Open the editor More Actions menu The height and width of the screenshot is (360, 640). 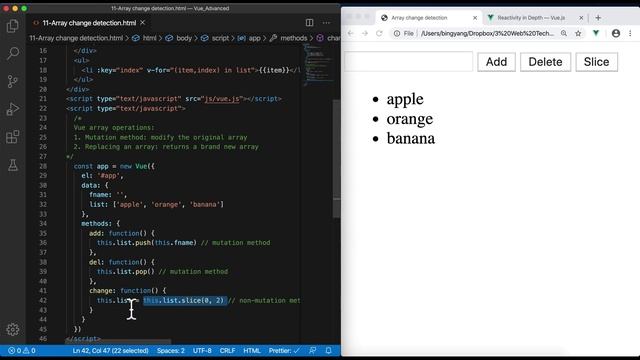[326, 23]
